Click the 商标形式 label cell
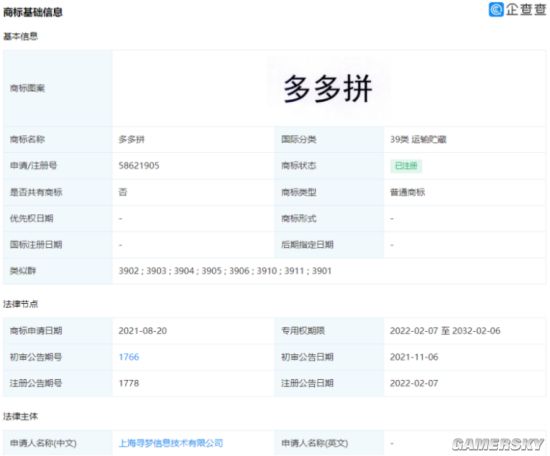This screenshot has width=550, height=456. pos(329,218)
